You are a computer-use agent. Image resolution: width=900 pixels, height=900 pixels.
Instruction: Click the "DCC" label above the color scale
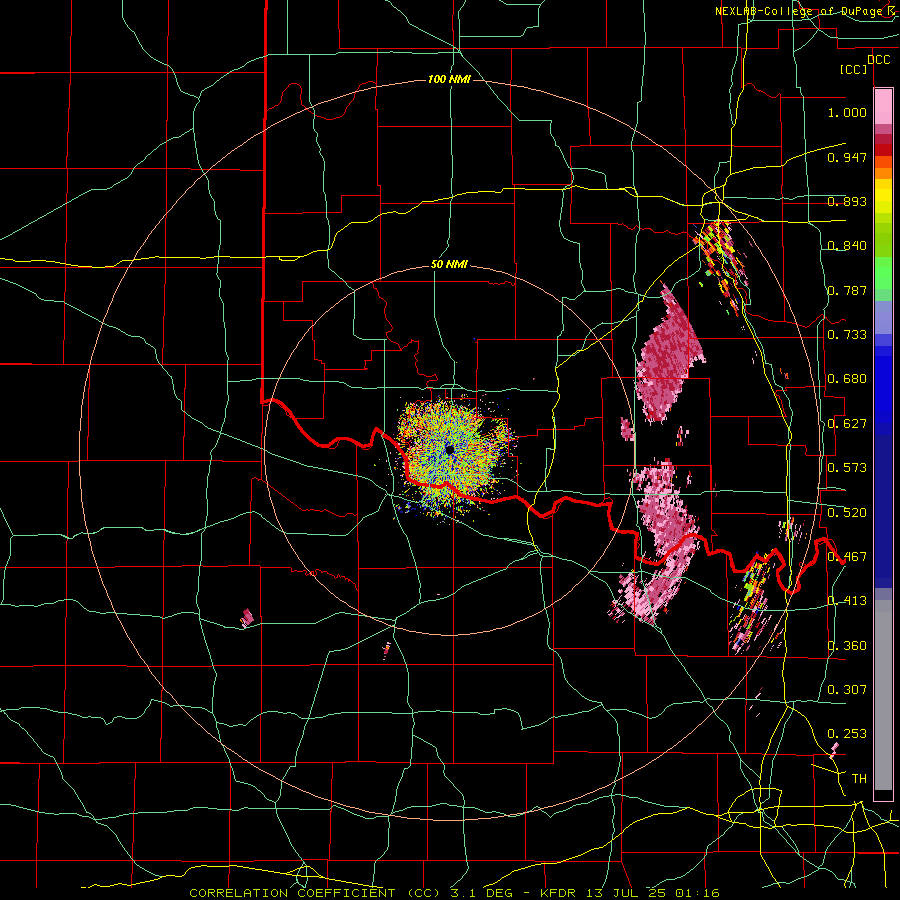(878, 60)
